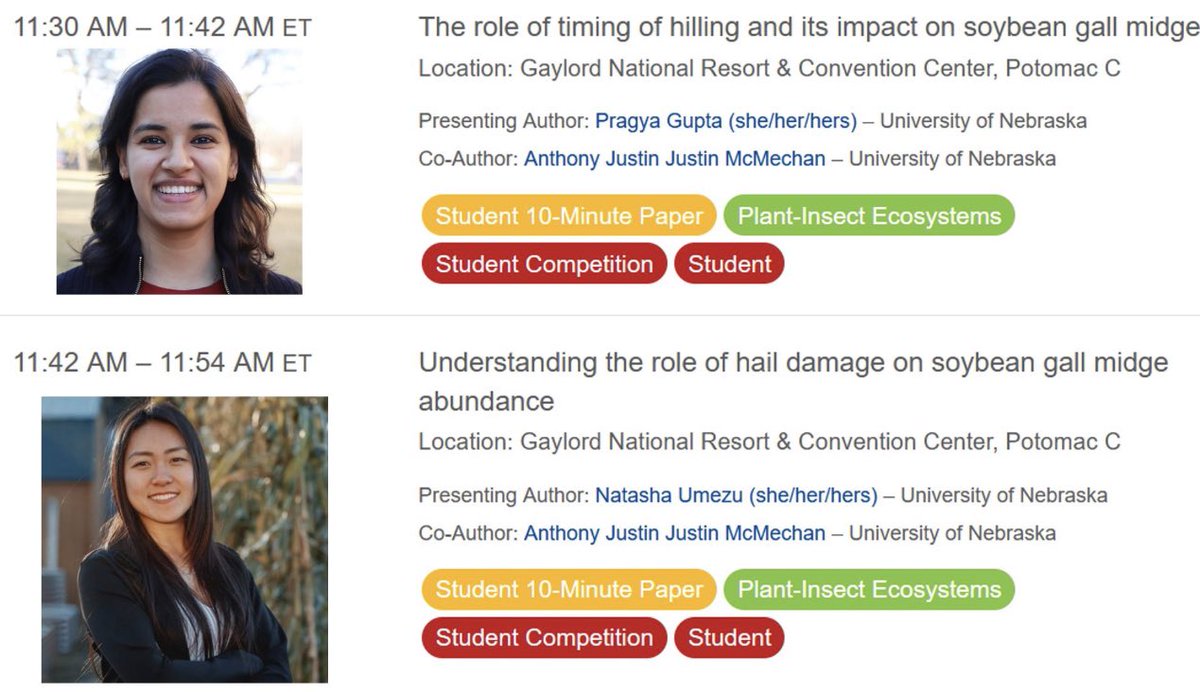Viewport: 1200px width, 692px height.
Task: Click Anthony McMechan co-author link in first session
Action: (x=675, y=159)
